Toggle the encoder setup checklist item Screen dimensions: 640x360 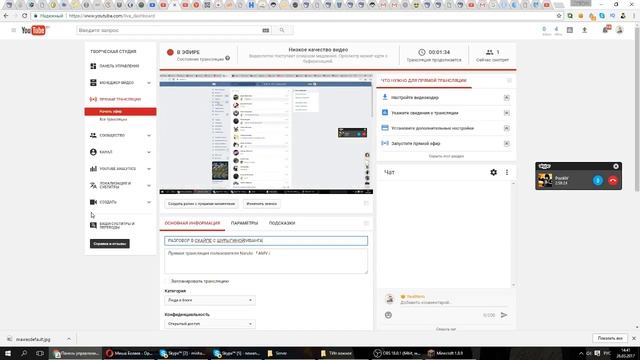click(507, 98)
